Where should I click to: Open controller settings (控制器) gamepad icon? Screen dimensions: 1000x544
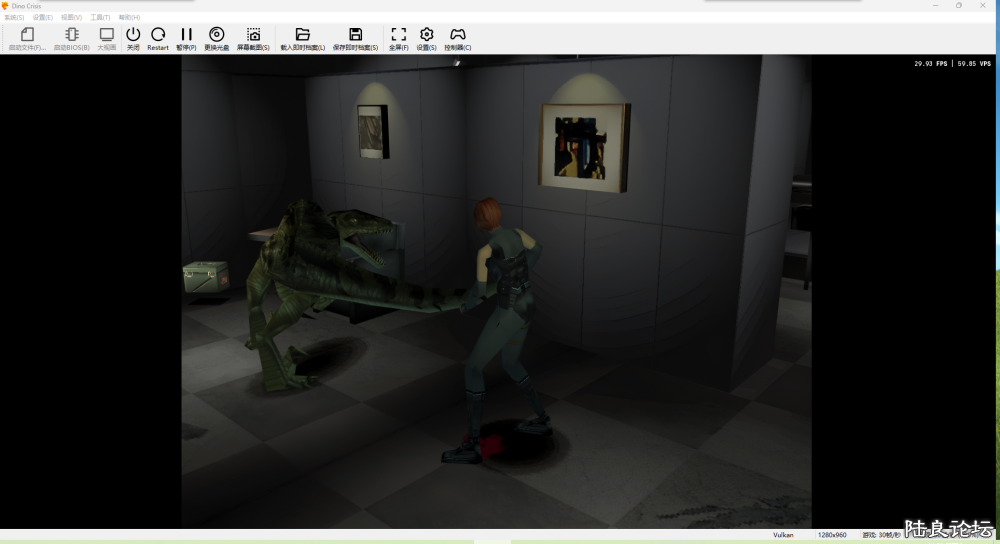pyautogui.click(x=457, y=38)
